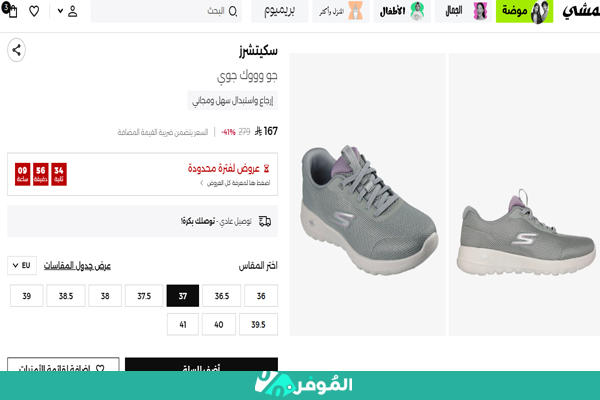The width and height of the screenshot is (600, 400).
Task: Open the EU size system dropdown
Action: point(22,265)
